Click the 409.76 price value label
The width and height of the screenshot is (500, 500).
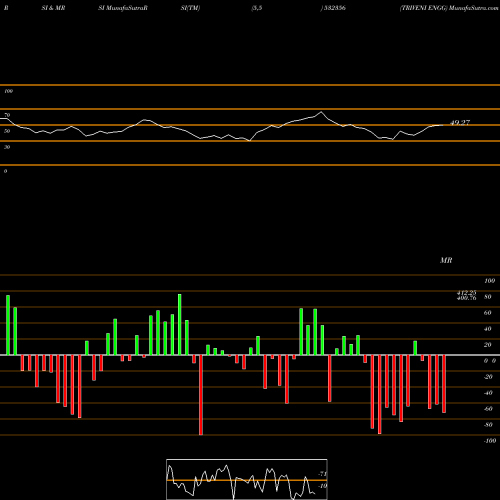(467, 298)
